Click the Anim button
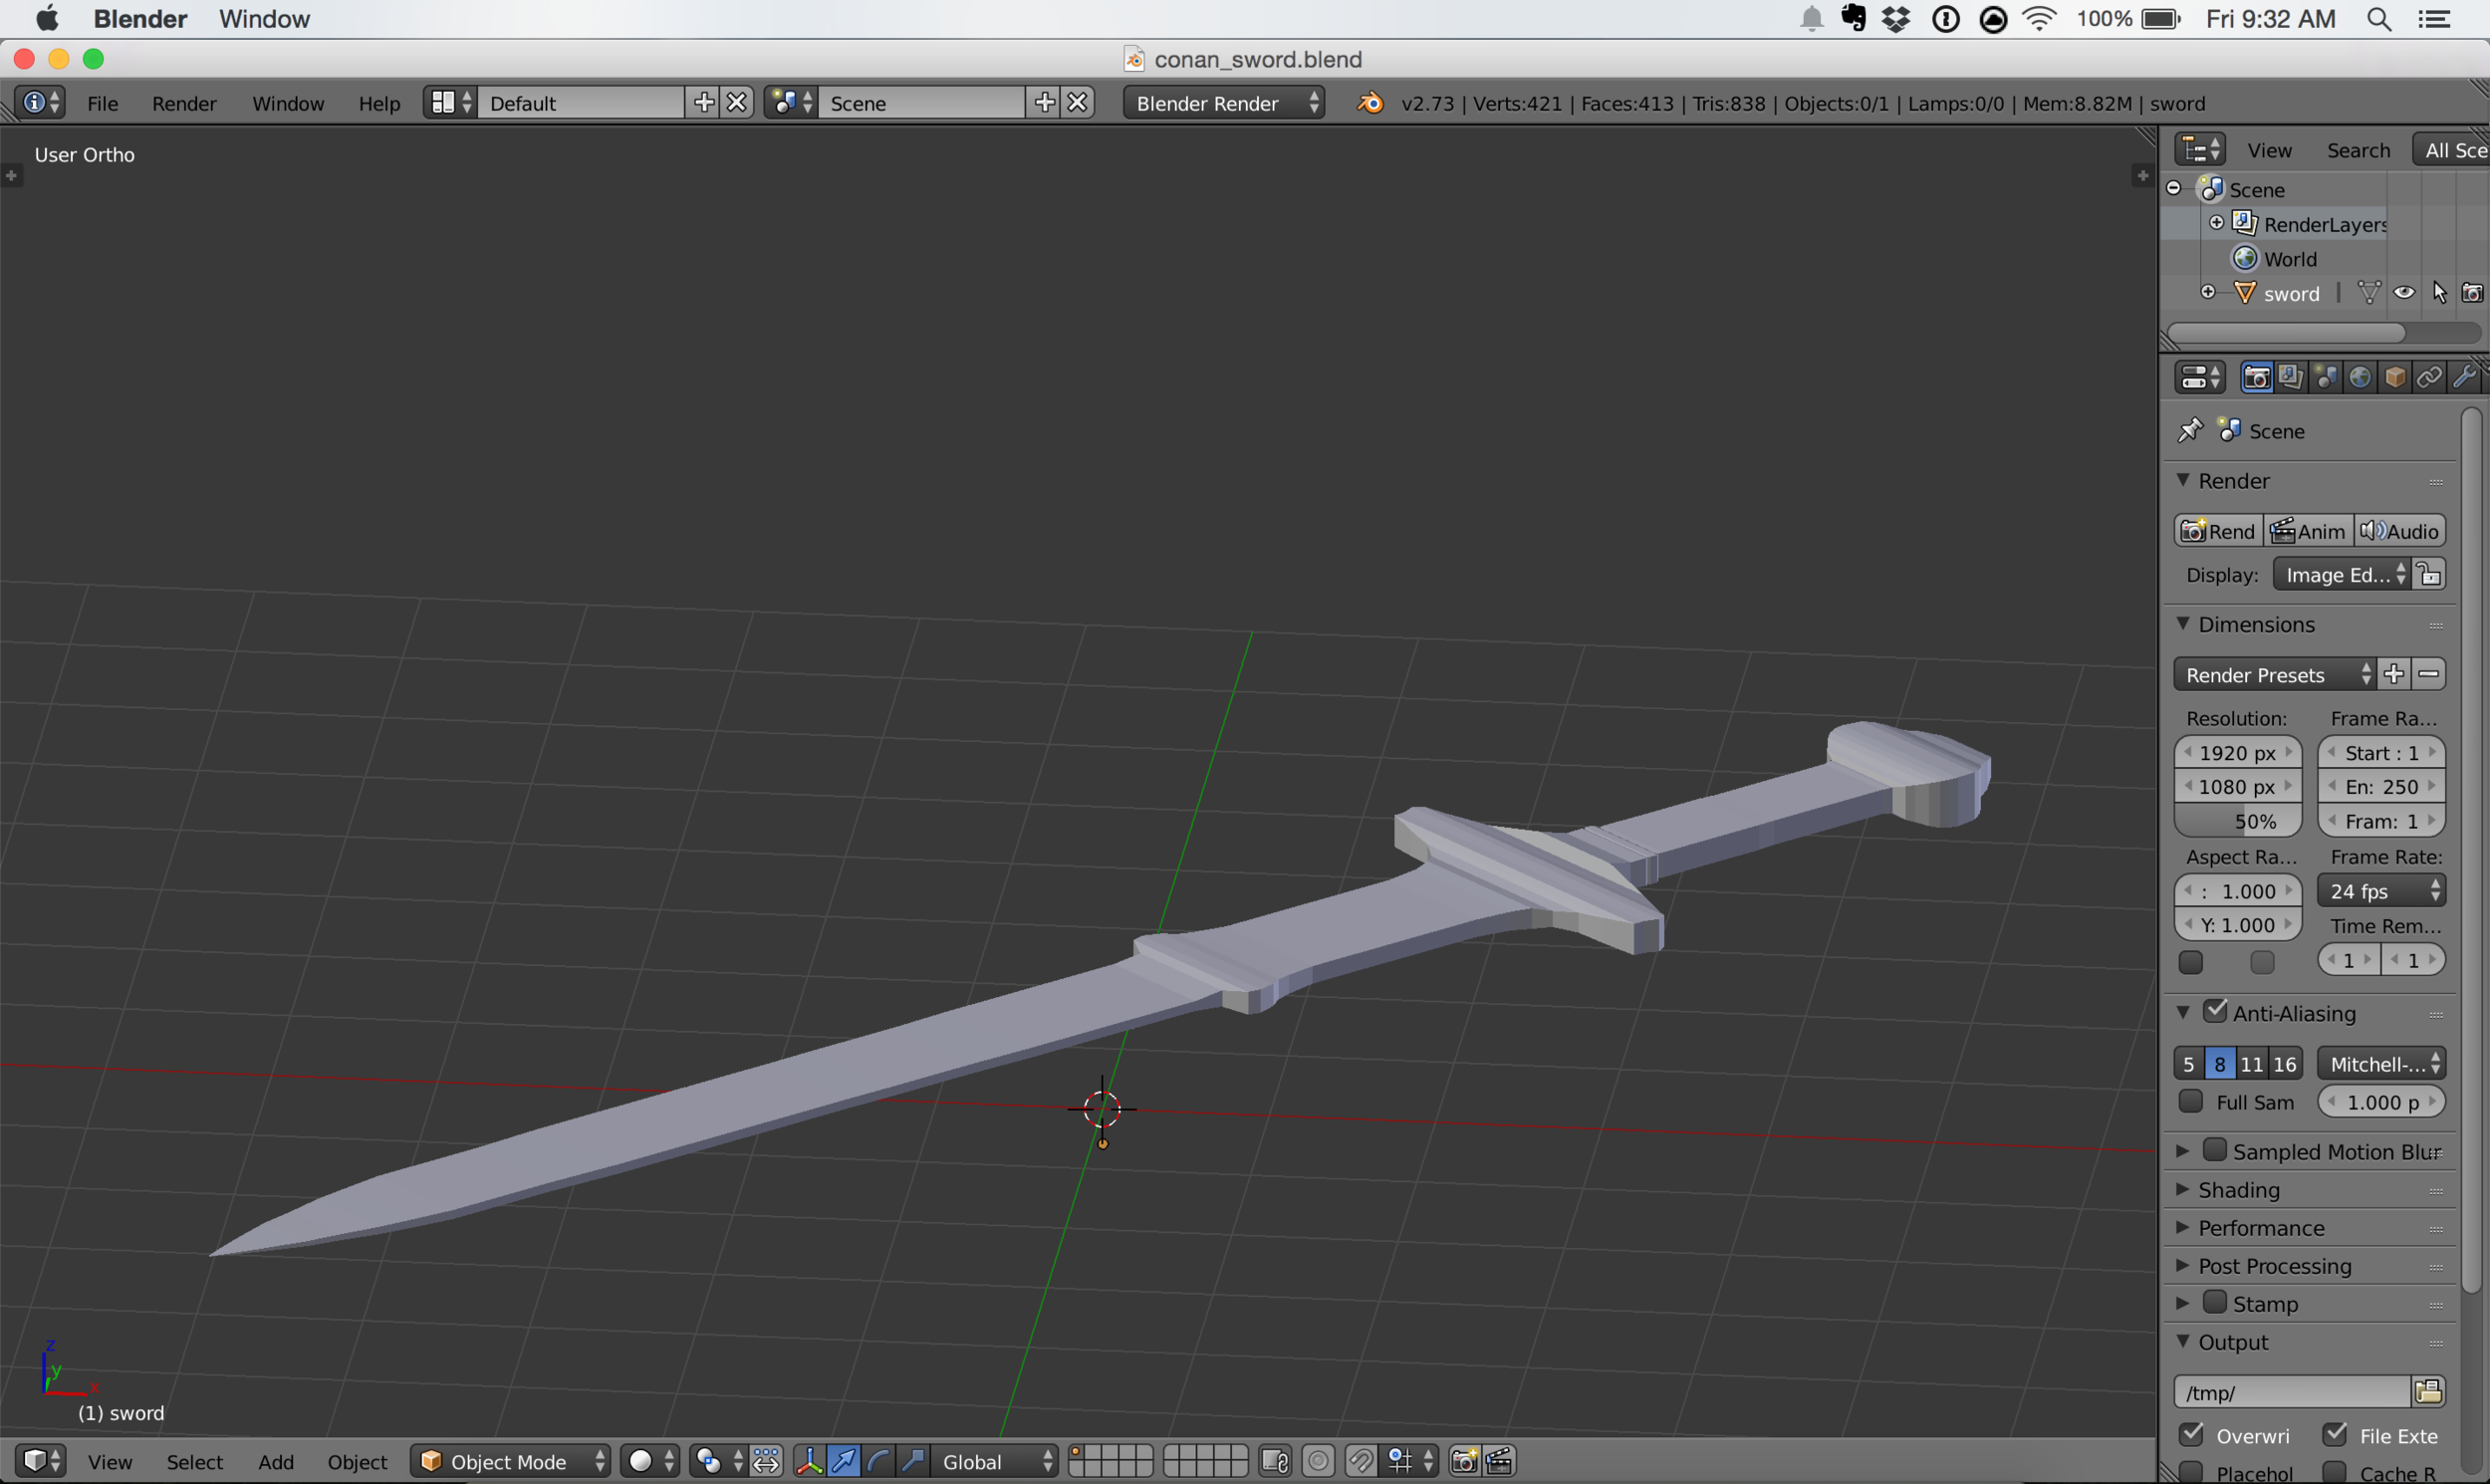 (x=2309, y=530)
